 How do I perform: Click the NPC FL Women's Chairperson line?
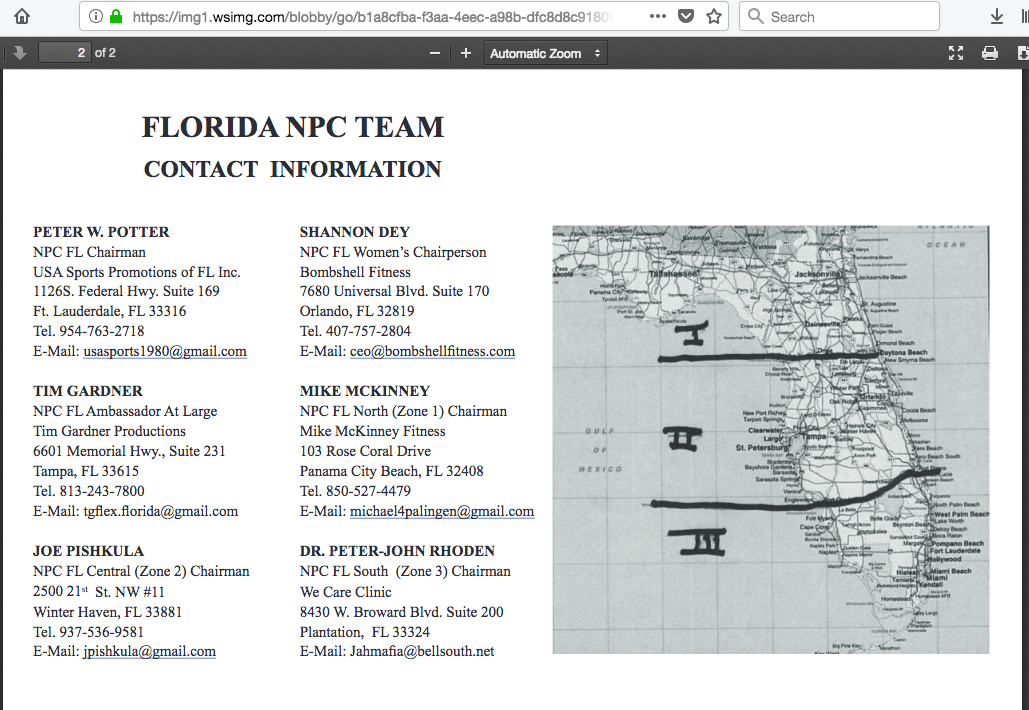[x=393, y=253]
